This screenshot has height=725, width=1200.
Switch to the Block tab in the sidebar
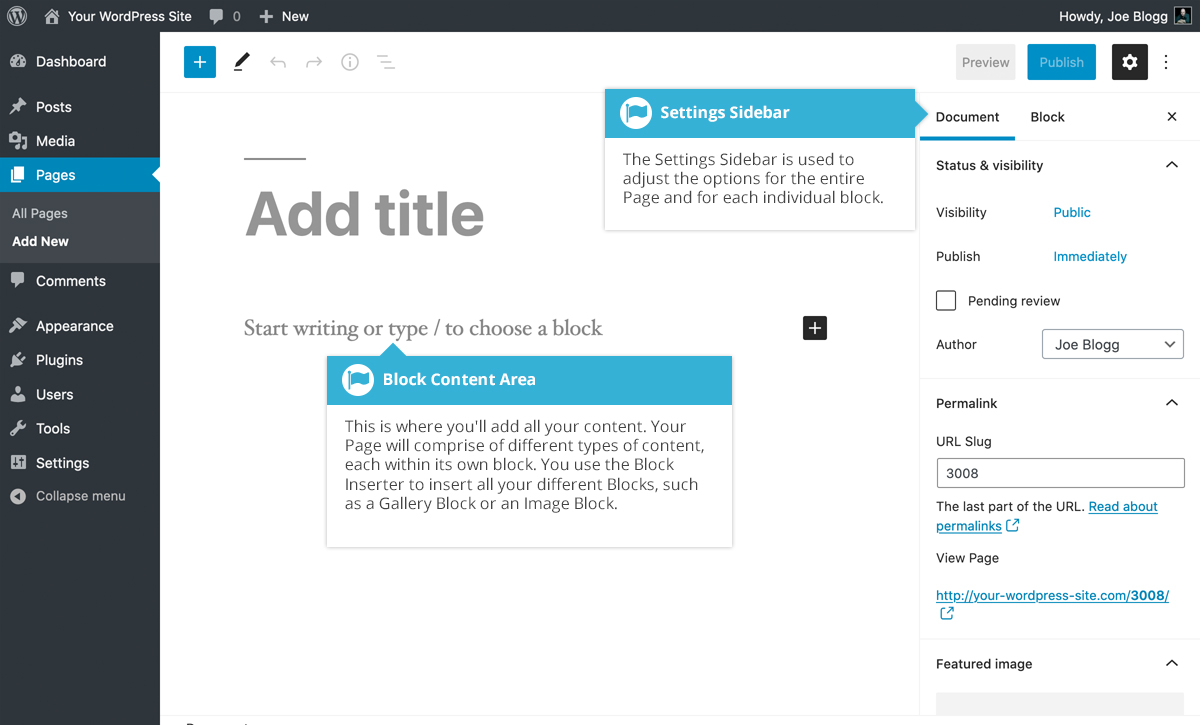click(1047, 117)
